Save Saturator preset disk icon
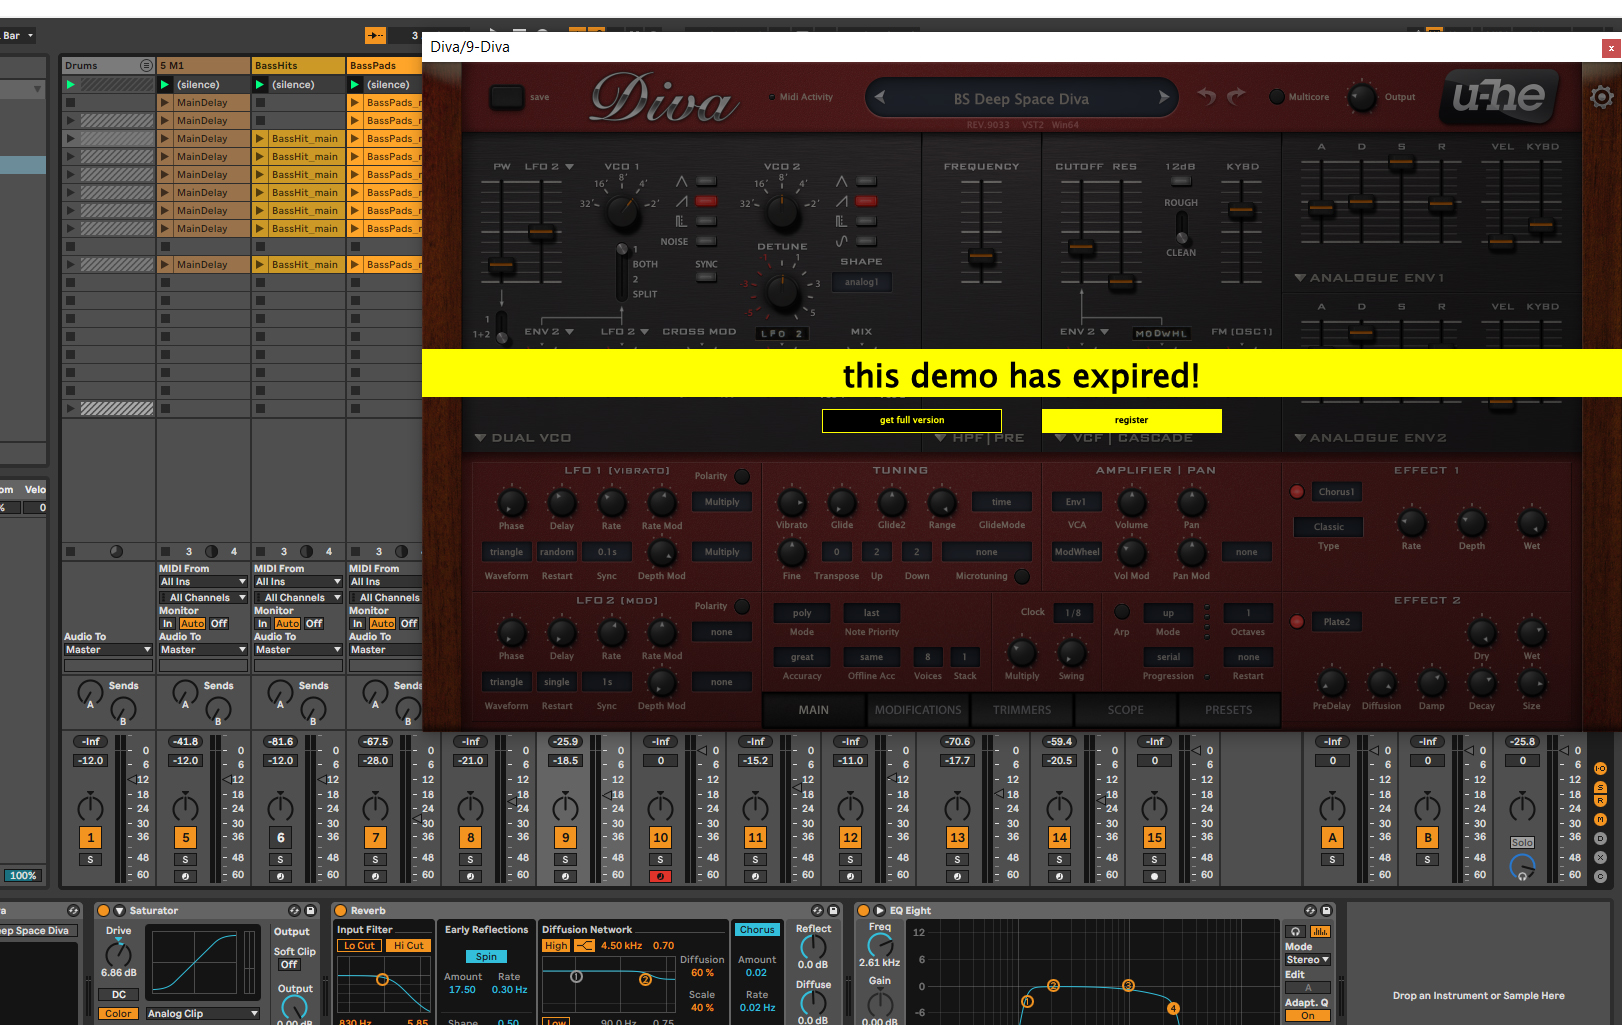 [x=311, y=911]
